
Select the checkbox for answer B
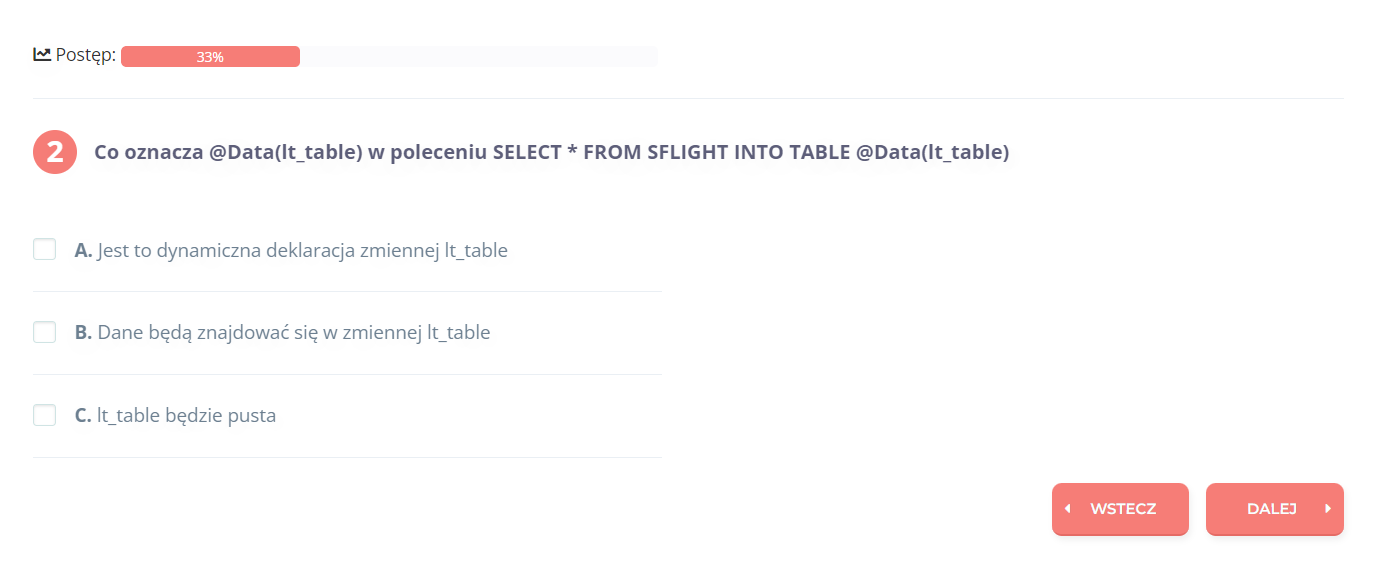(45, 332)
